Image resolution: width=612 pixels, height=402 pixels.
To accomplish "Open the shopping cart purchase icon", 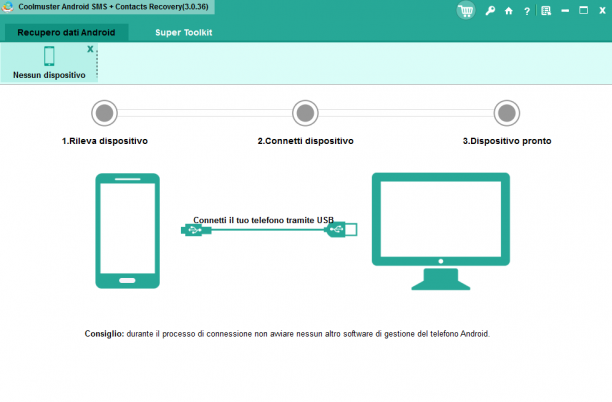I will click(x=466, y=11).
